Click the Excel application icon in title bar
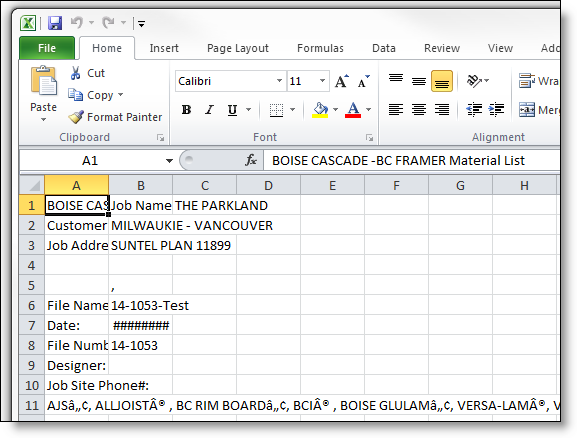577x438 pixels. 28,23
